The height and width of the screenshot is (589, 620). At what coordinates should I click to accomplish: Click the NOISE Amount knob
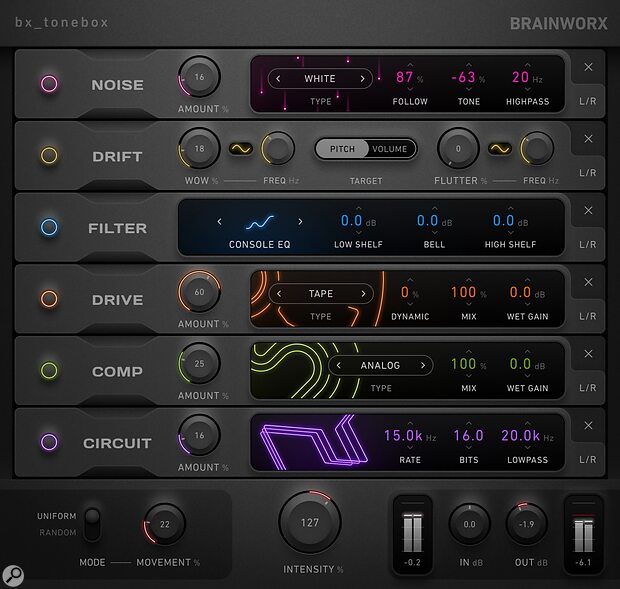(199, 77)
